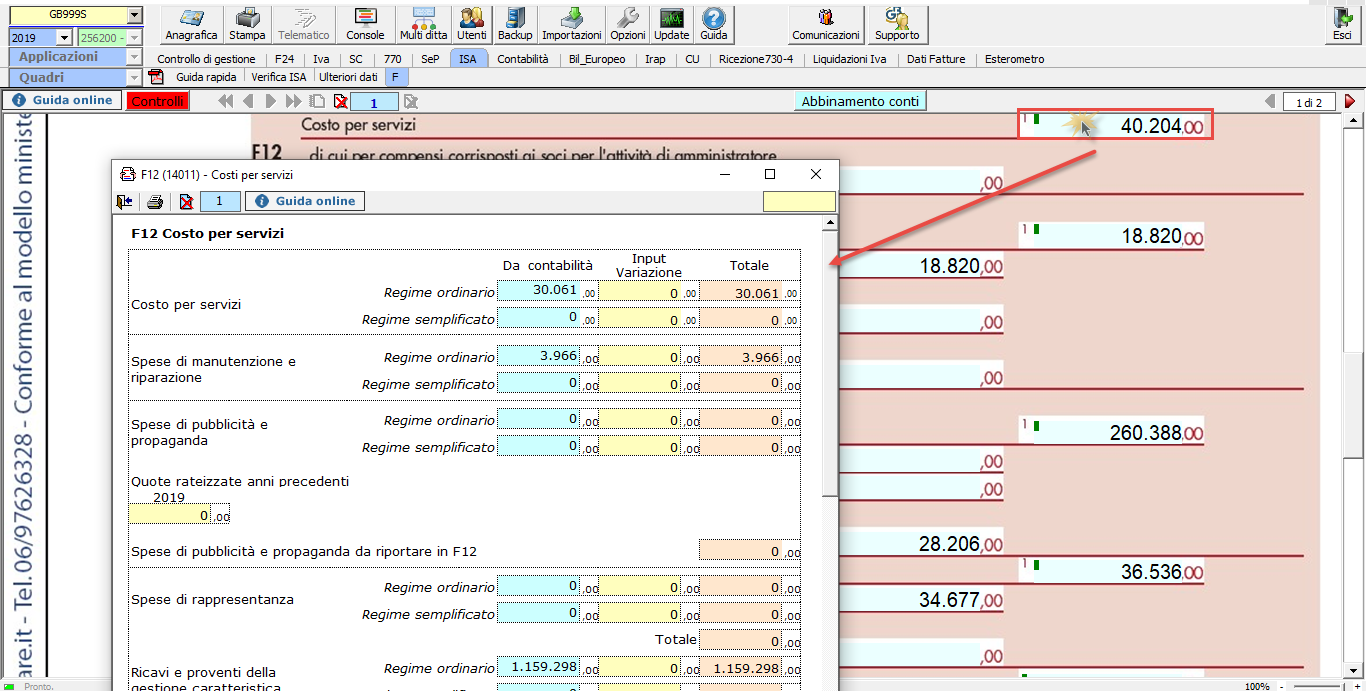Select the Dati Fatture tab
The width and height of the screenshot is (1366, 691).
pyautogui.click(x=936, y=59)
